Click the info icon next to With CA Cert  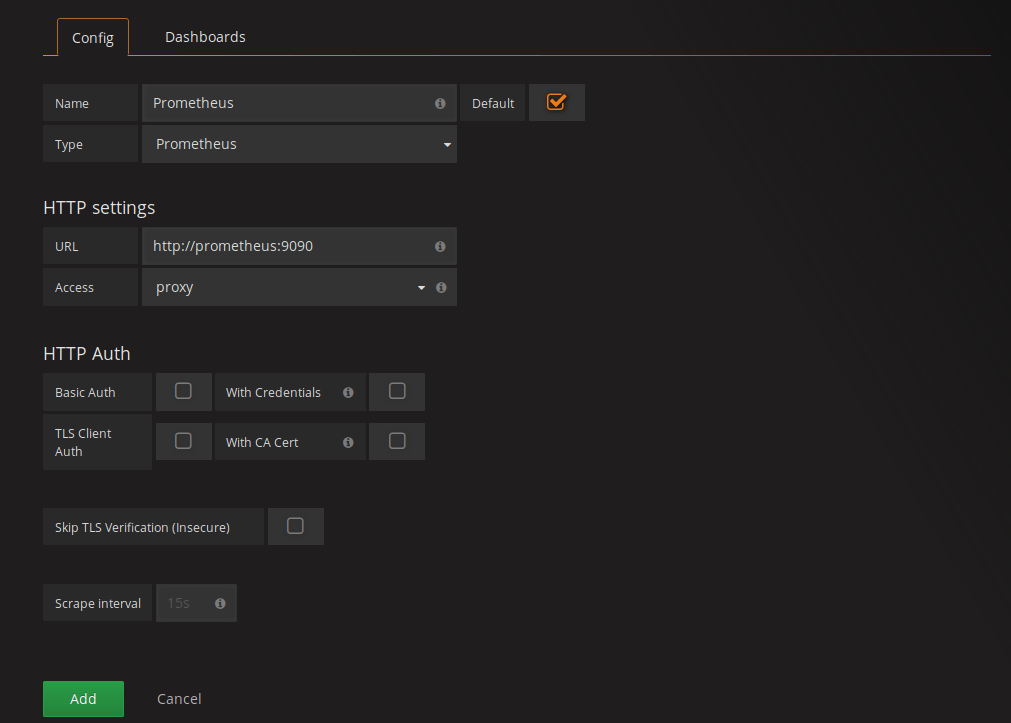click(347, 441)
